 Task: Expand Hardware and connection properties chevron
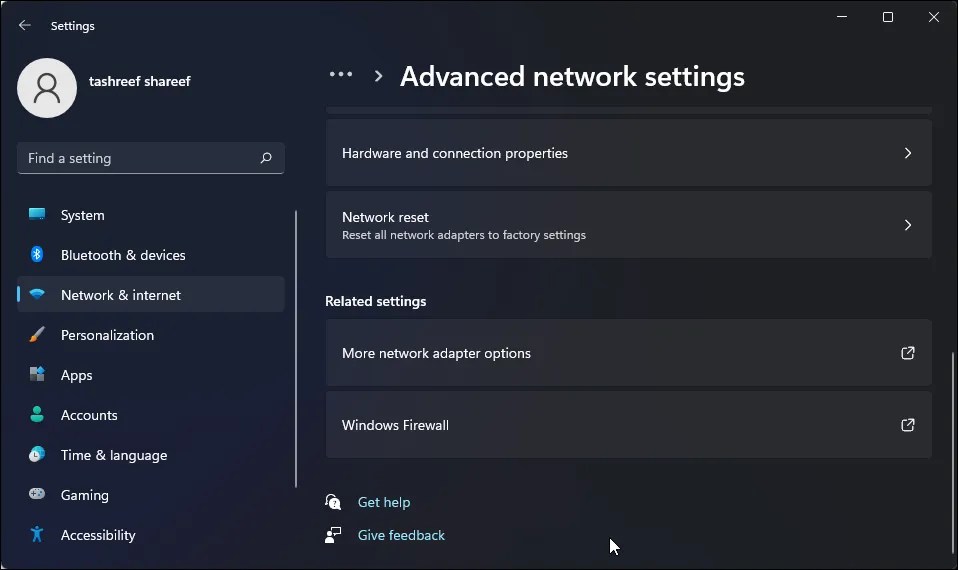click(x=908, y=153)
